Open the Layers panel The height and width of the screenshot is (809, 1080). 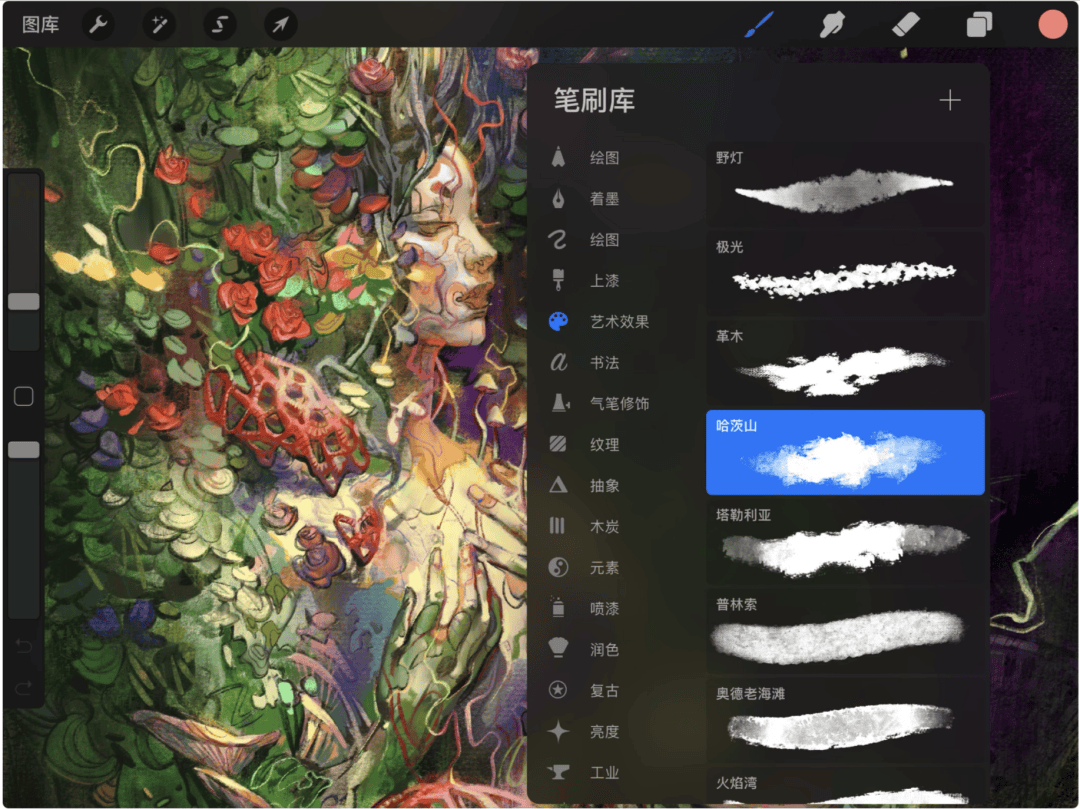tap(977, 24)
